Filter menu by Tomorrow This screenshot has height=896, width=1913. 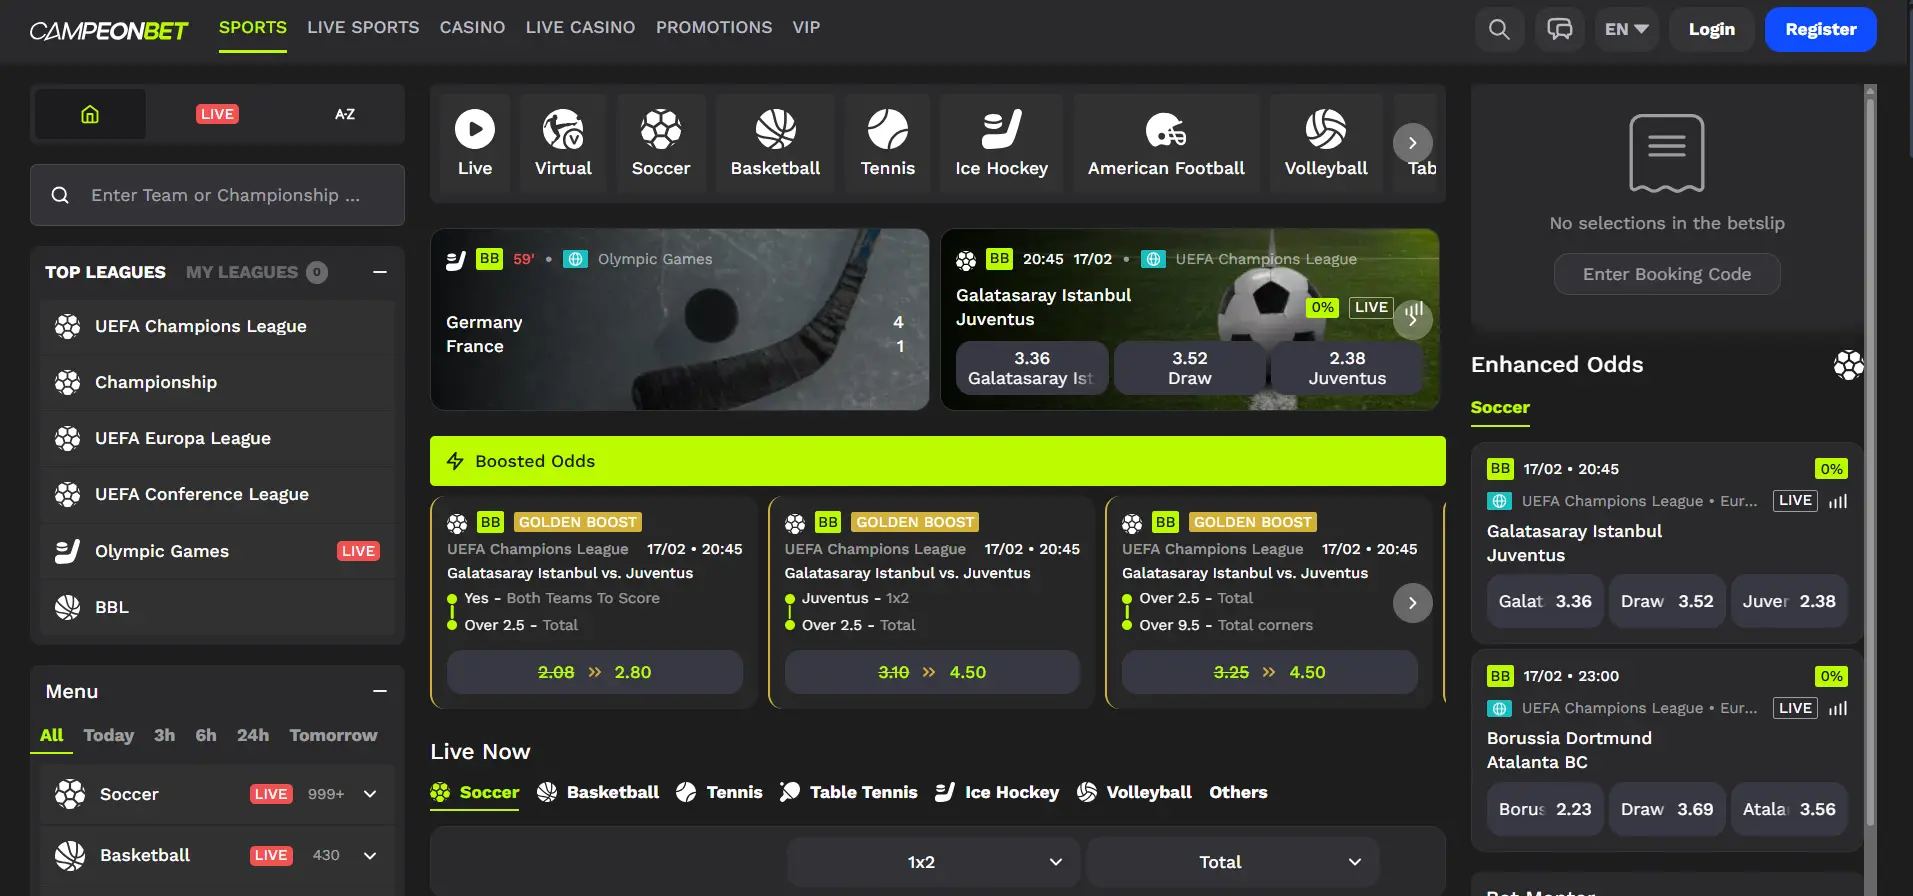coord(333,735)
